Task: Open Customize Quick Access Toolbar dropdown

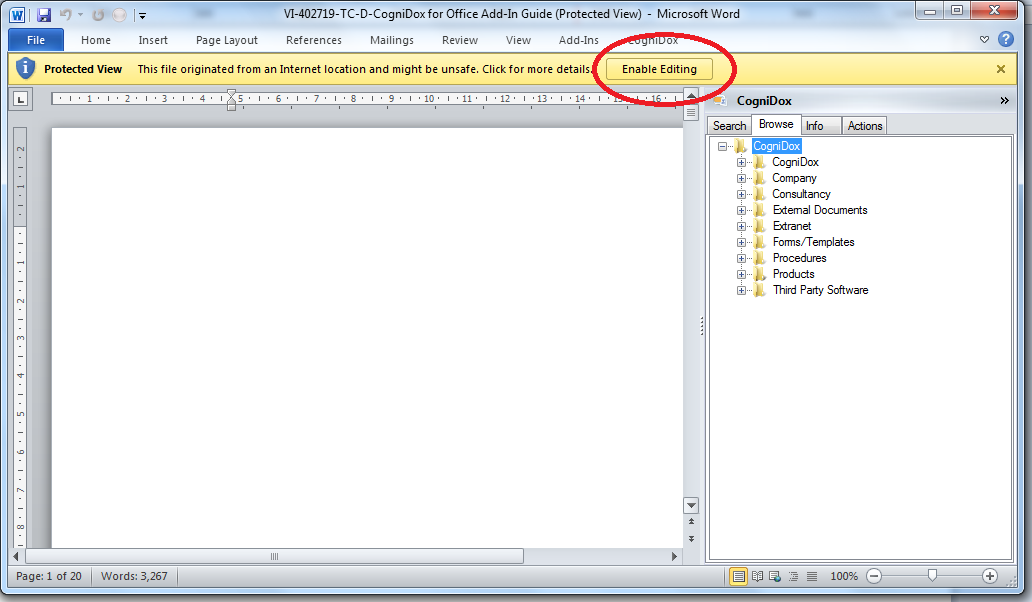Action: [142, 15]
